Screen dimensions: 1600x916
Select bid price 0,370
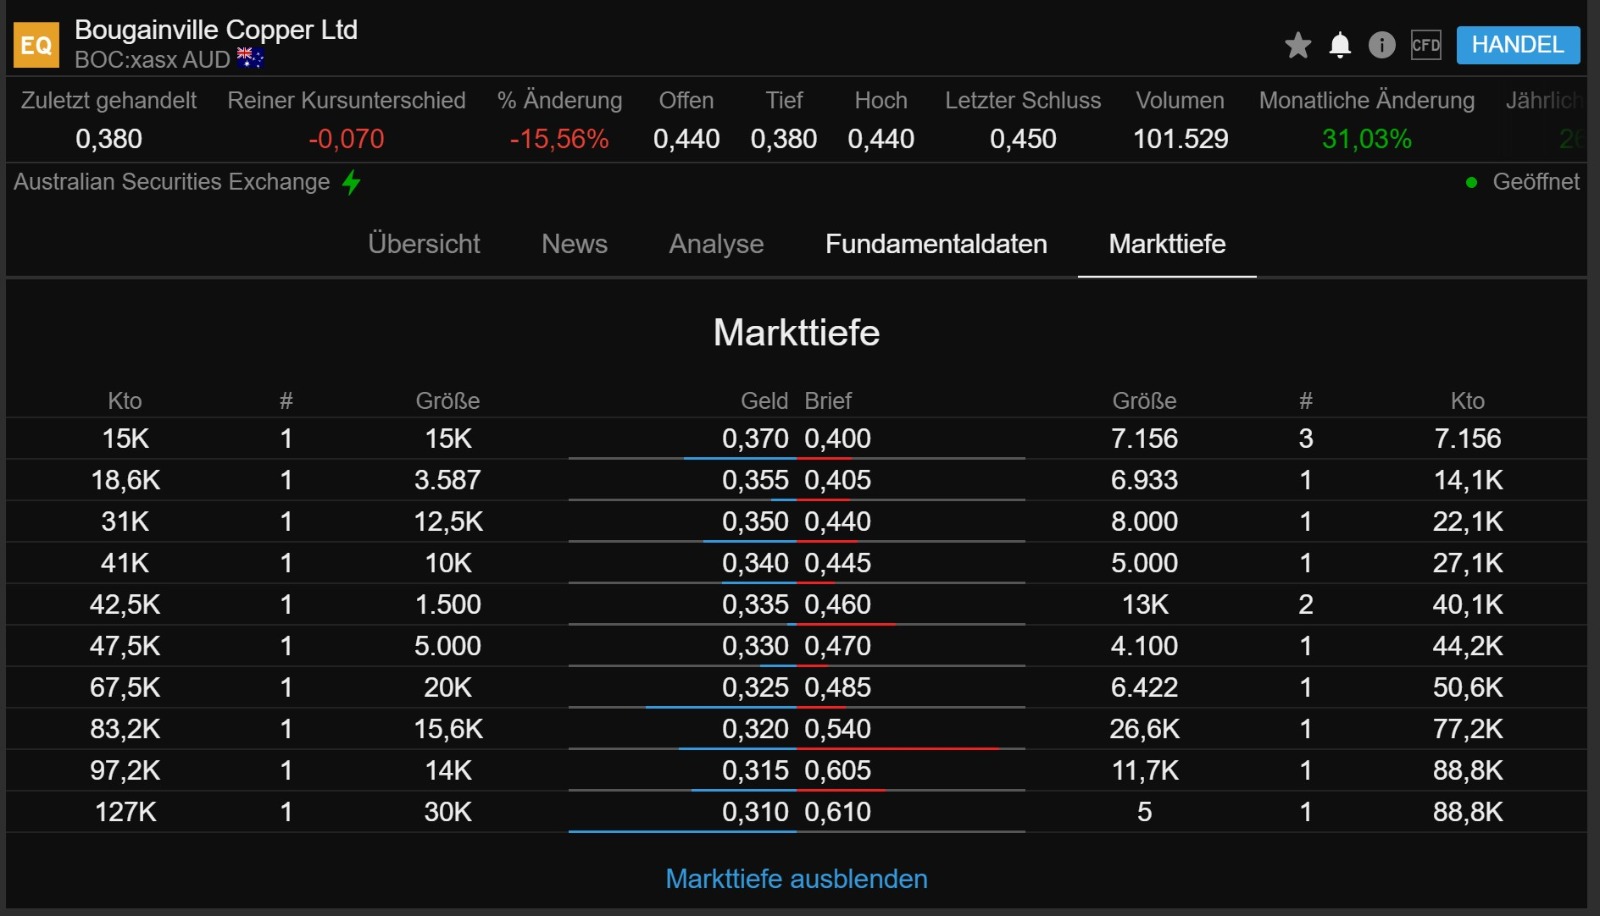[755, 439]
